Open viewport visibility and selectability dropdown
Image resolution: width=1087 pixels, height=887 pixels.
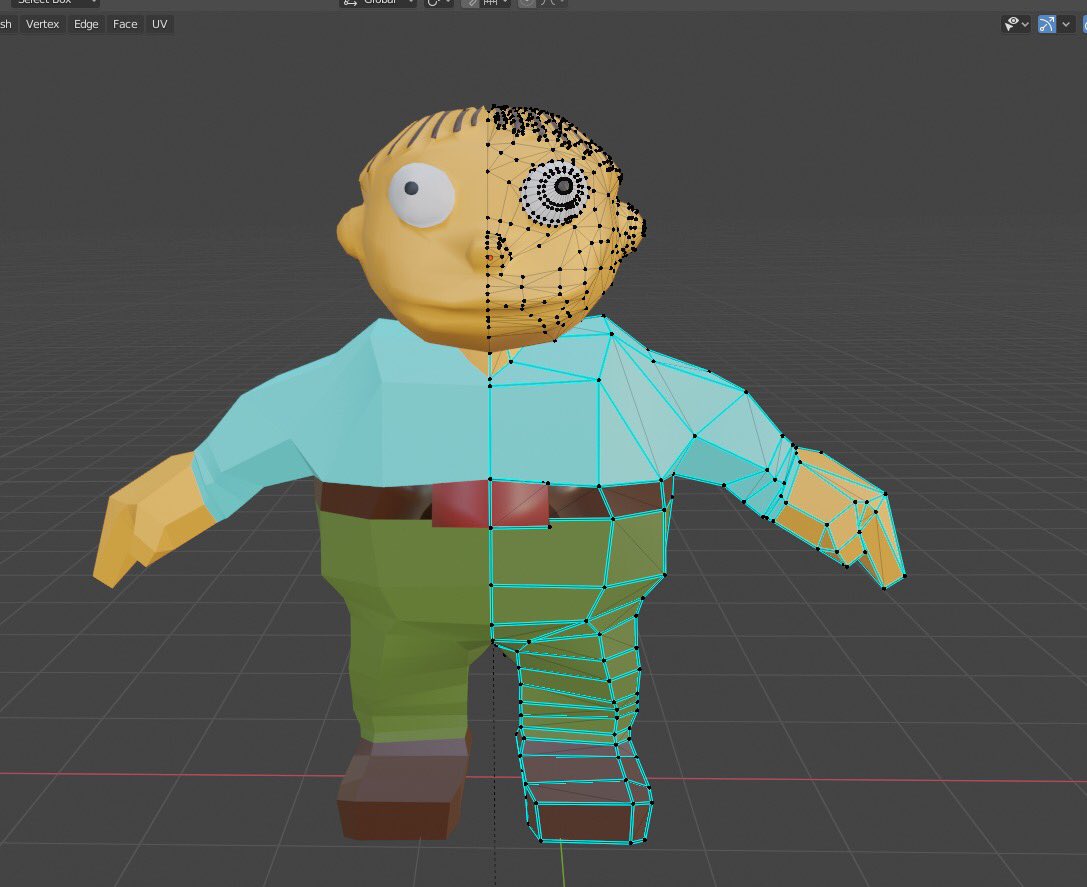1016,24
